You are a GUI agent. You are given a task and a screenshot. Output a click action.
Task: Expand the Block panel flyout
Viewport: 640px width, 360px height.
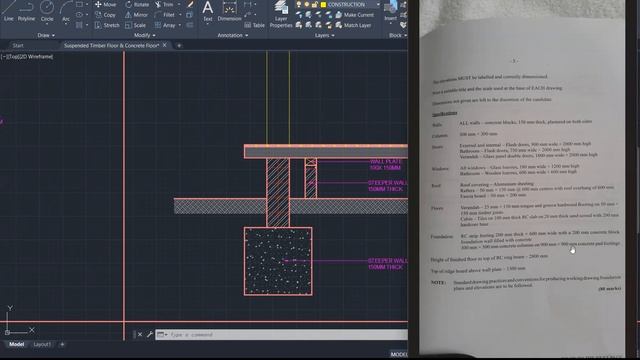click(x=398, y=36)
